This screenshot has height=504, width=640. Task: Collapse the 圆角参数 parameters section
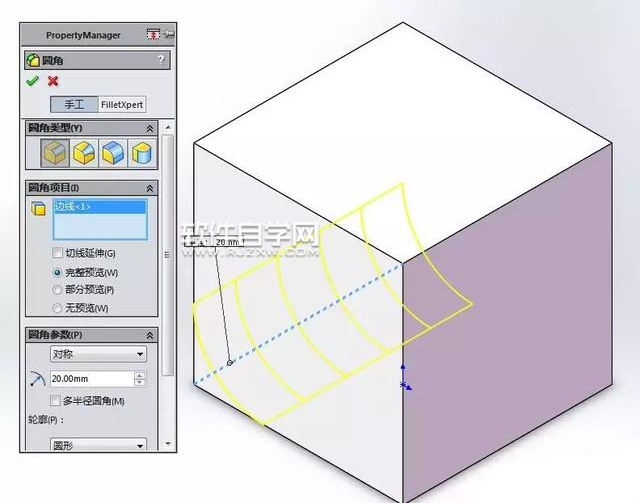coord(150,335)
